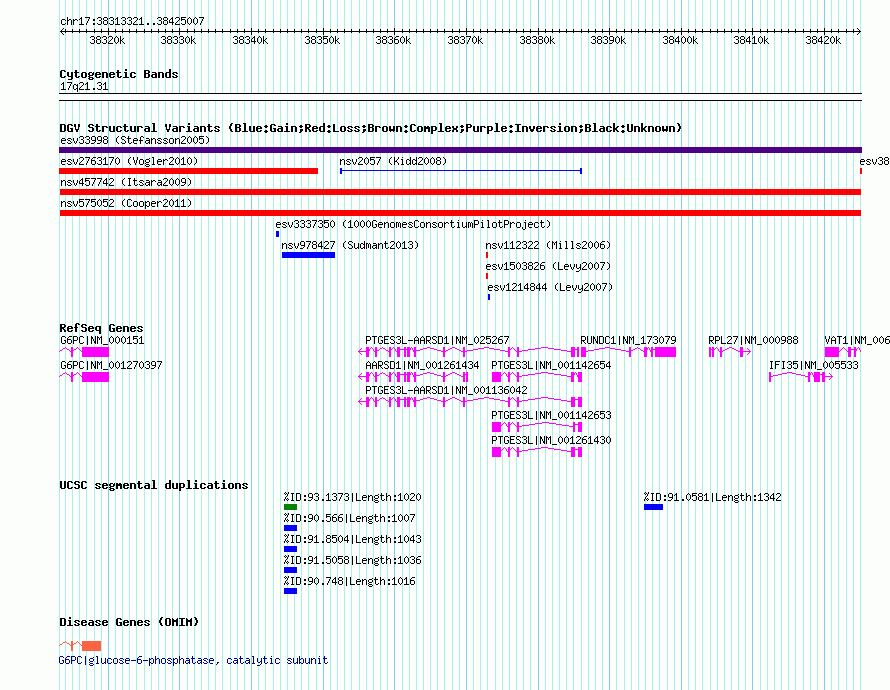Click the esv1503826 Levy2007 red marker
This screenshot has width=890, height=690.
point(487,276)
